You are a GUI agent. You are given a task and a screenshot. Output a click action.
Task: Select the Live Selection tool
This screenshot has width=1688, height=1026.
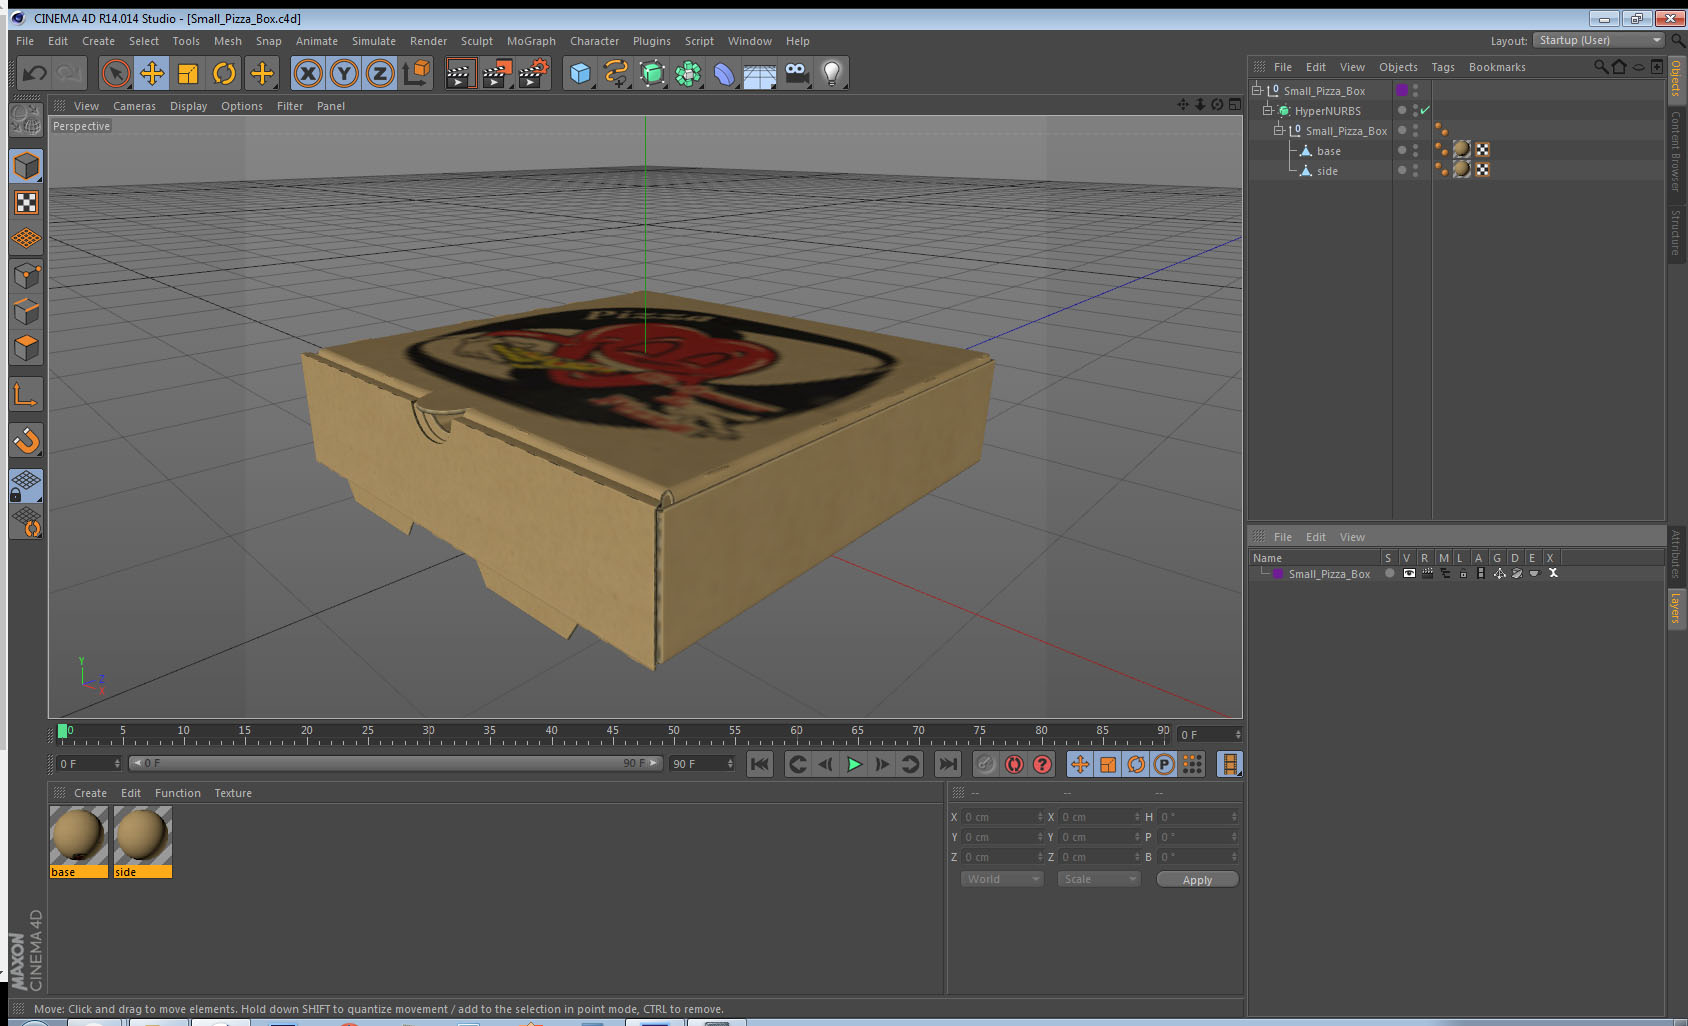[x=116, y=73]
